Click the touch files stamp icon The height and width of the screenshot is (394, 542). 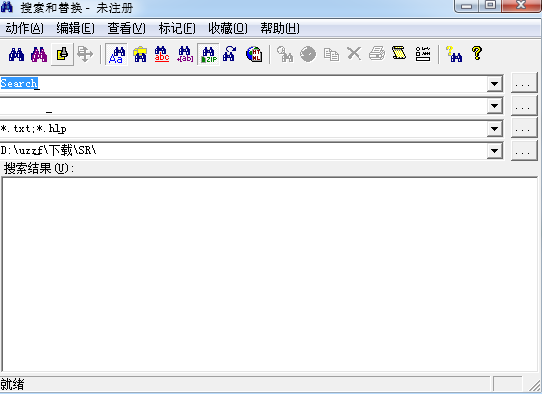pos(62,54)
